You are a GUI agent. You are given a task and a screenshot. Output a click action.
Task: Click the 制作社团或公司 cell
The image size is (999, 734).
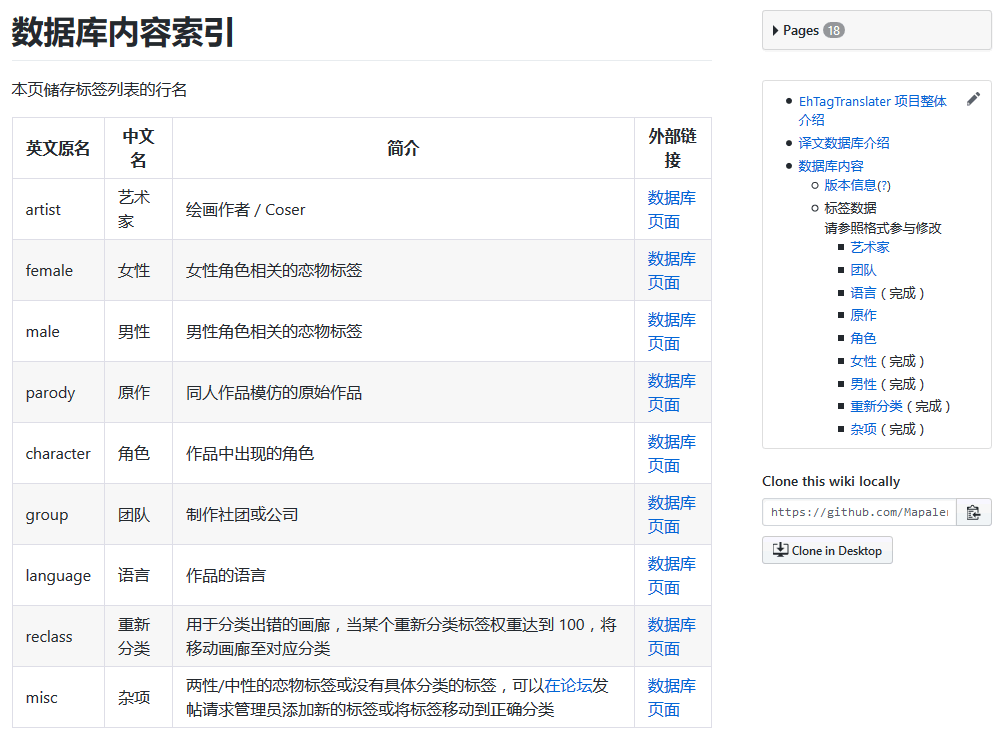403,515
